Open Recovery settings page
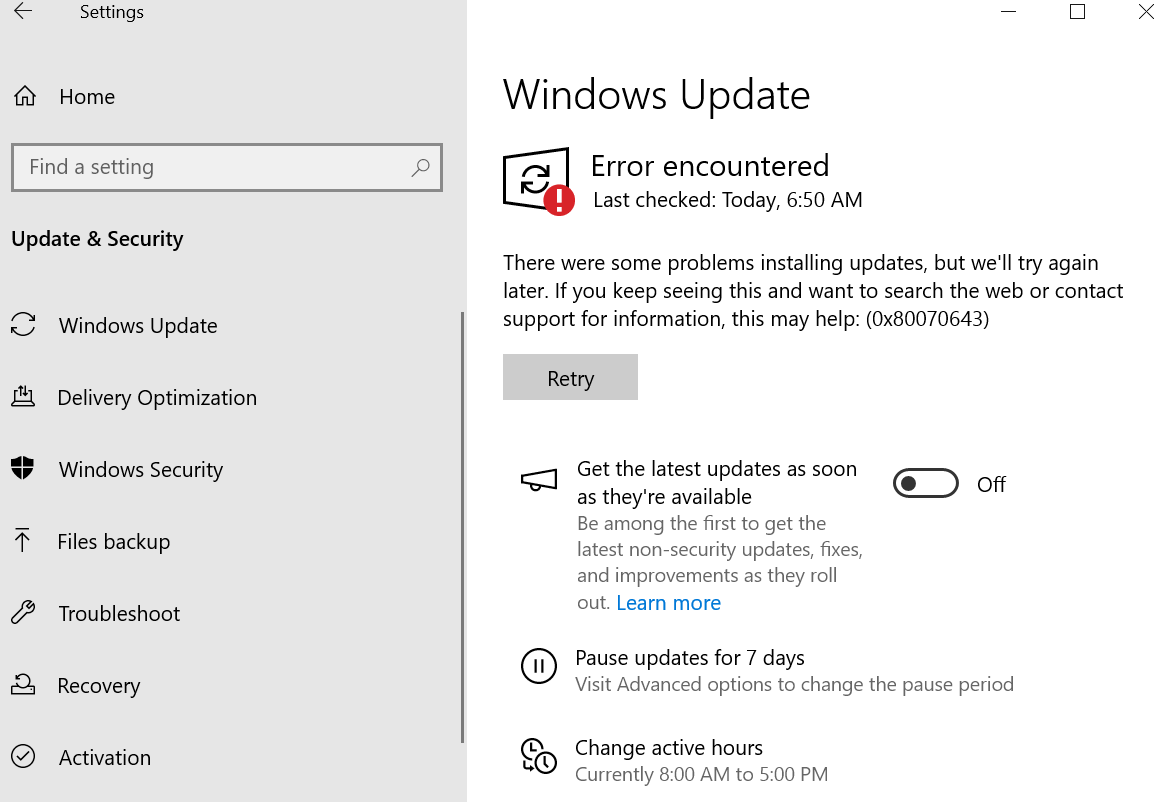 pyautogui.click(x=99, y=686)
